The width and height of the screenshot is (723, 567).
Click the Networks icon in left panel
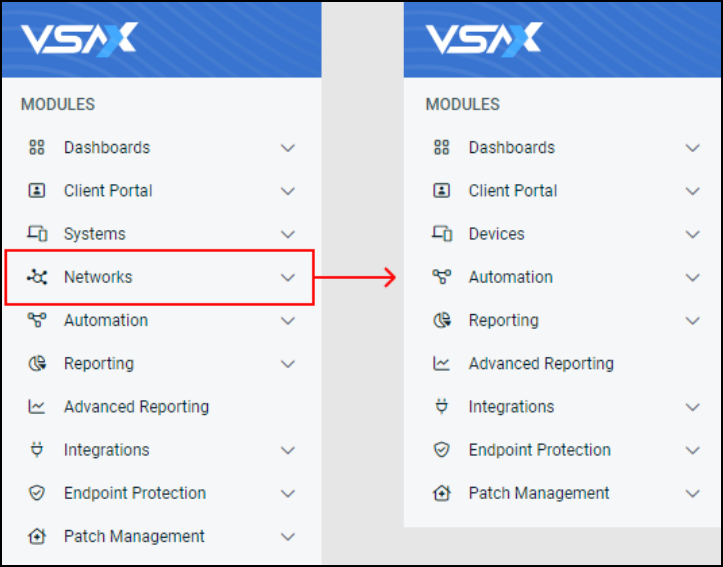pos(37,277)
